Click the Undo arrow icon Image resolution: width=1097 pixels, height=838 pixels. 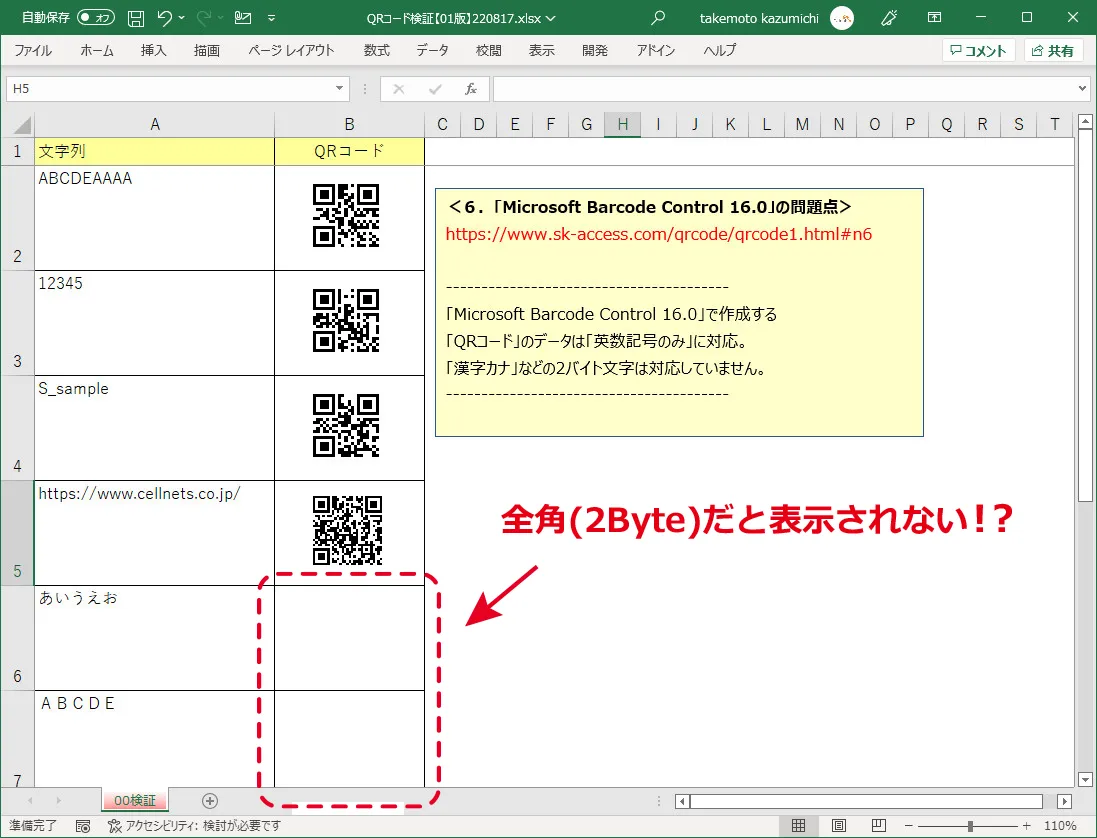pos(164,18)
